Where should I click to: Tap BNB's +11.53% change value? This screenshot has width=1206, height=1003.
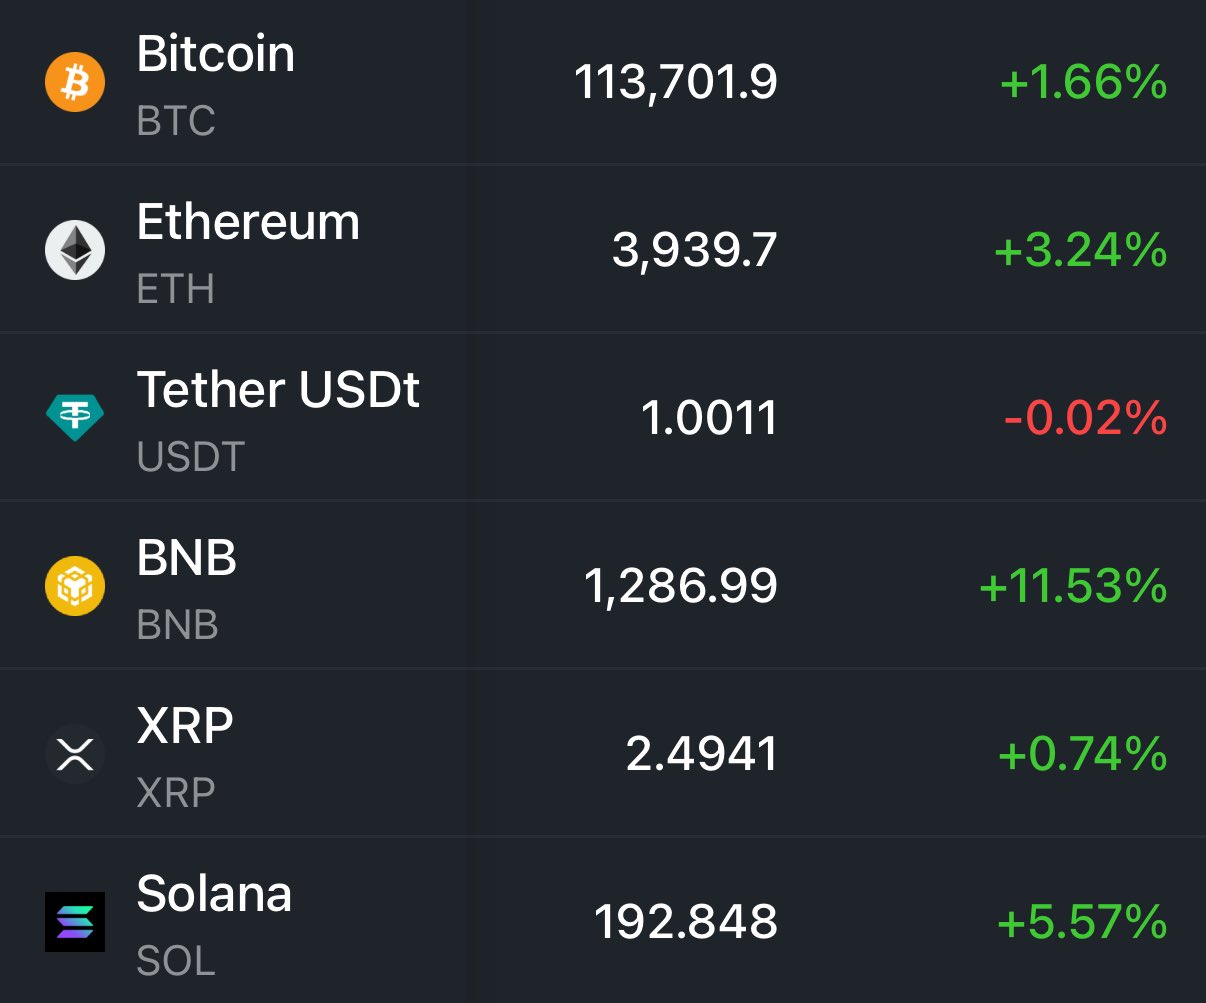[1074, 586]
